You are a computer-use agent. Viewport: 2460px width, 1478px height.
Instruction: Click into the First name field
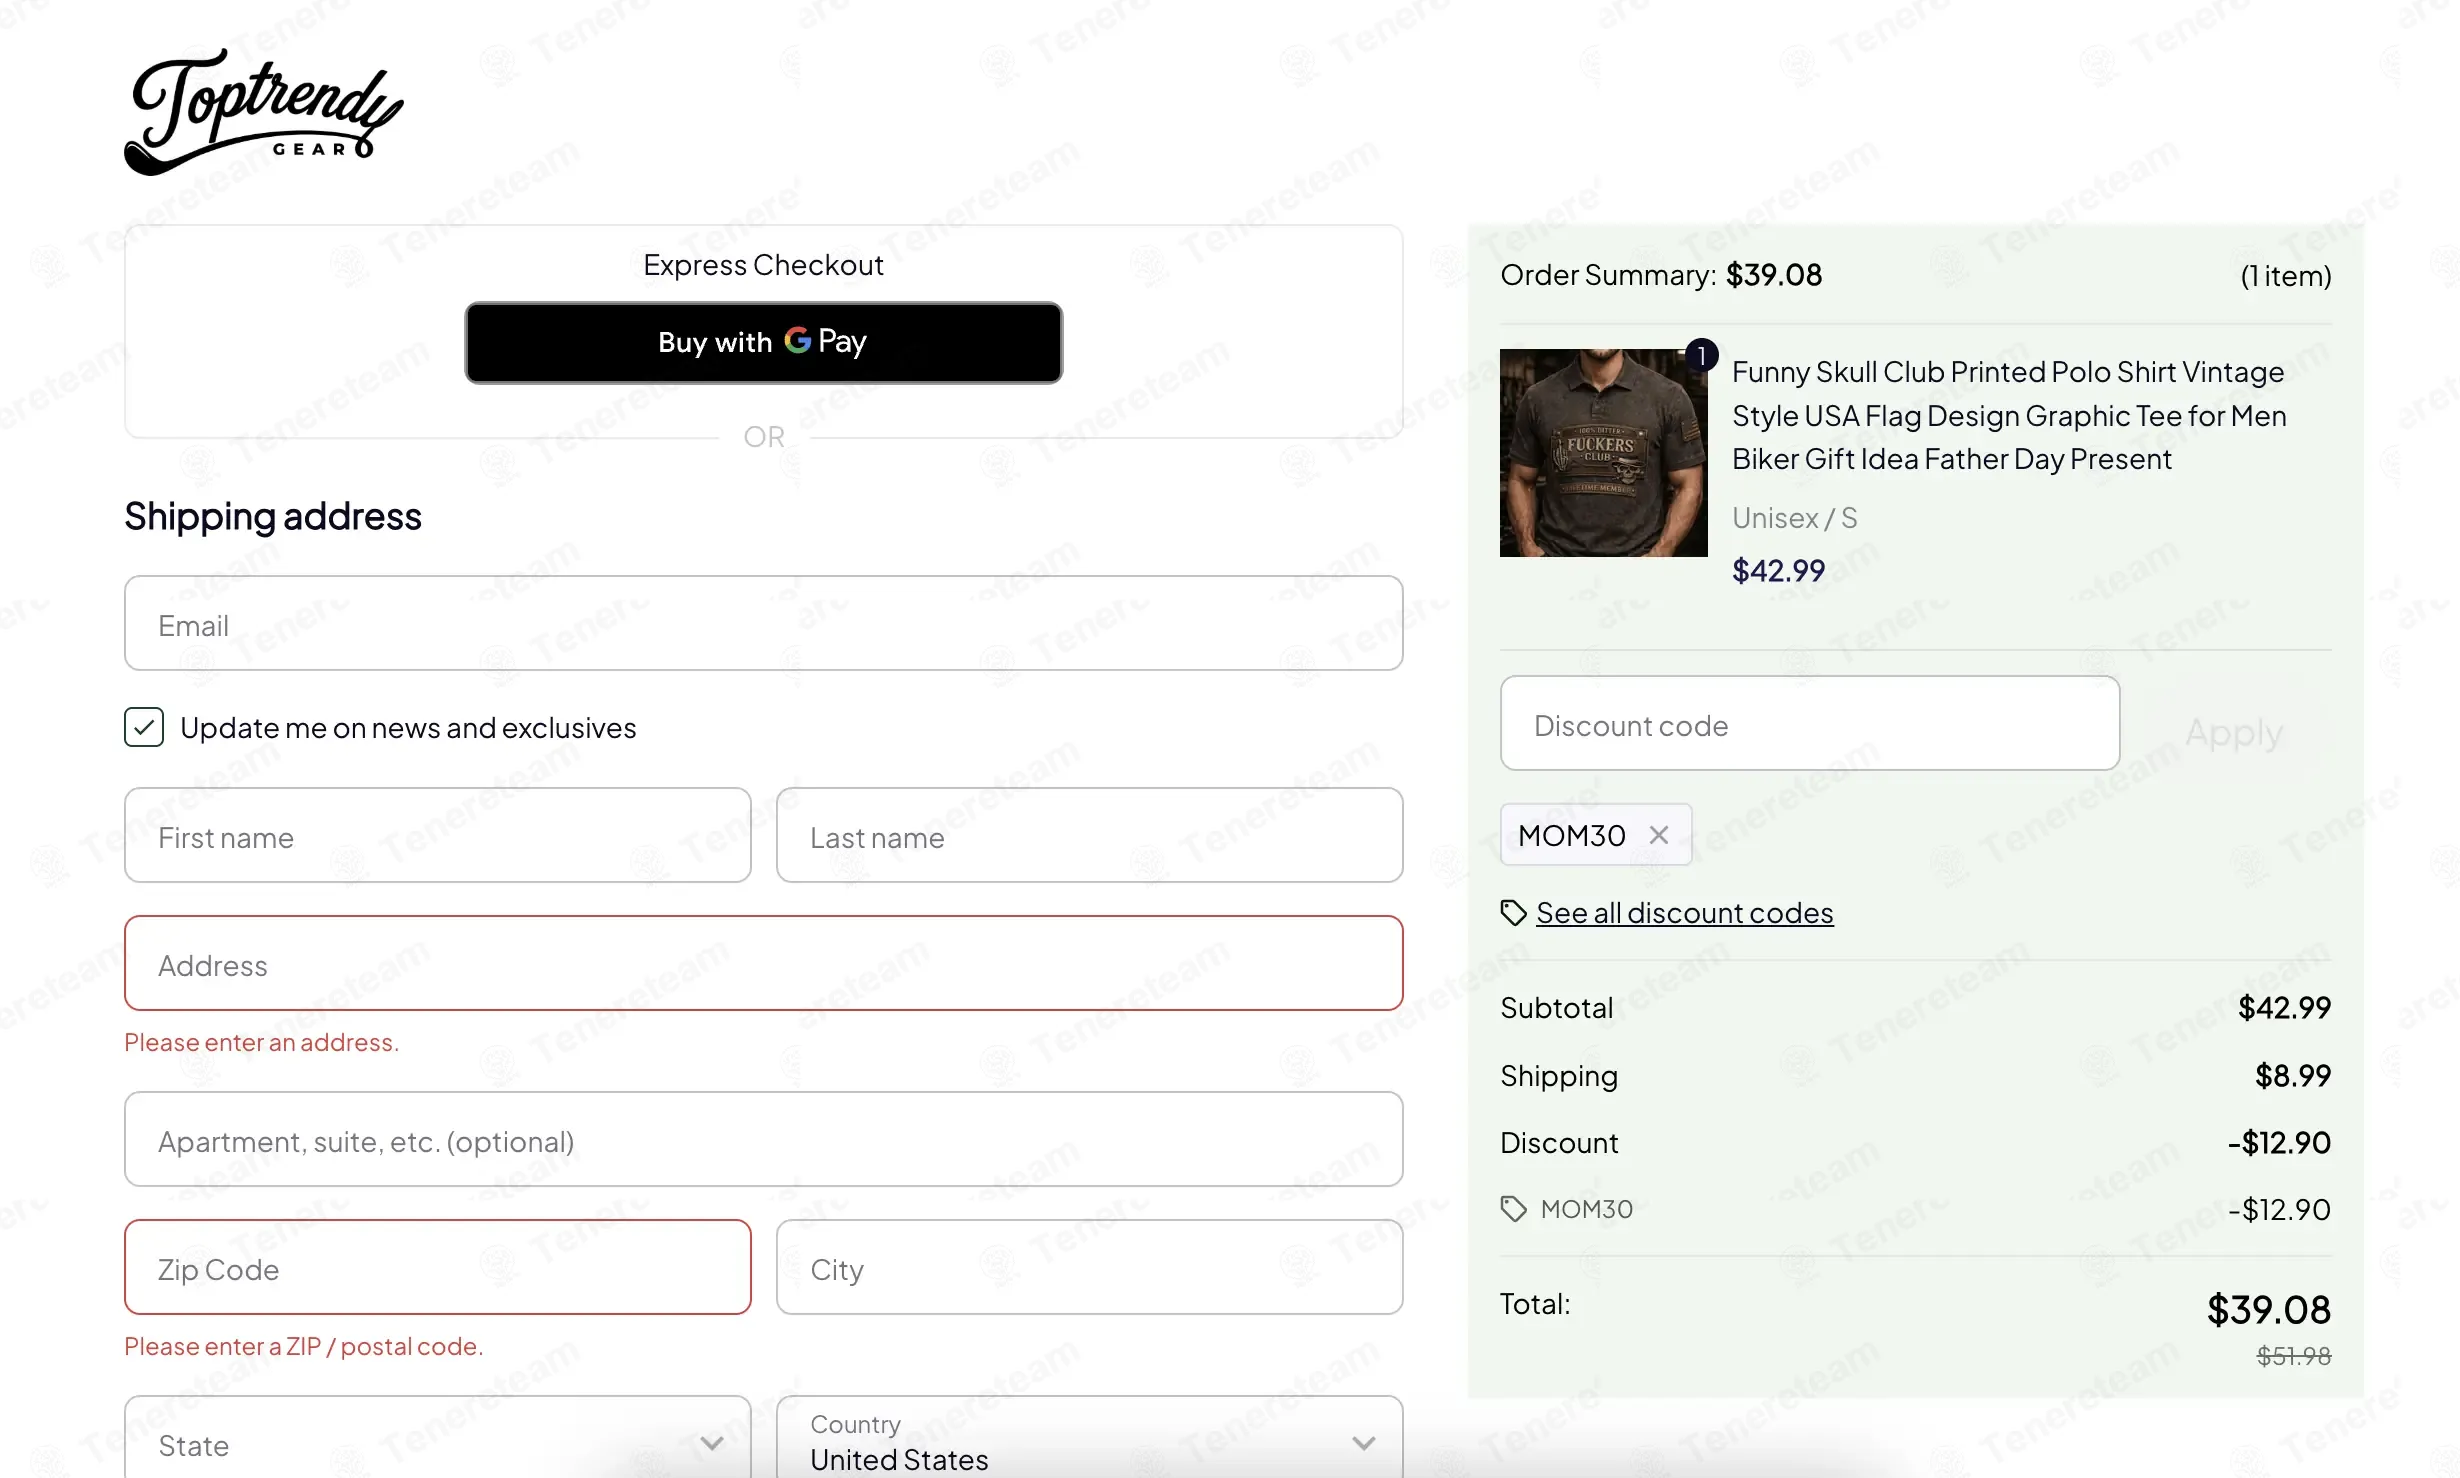pyautogui.click(x=438, y=835)
